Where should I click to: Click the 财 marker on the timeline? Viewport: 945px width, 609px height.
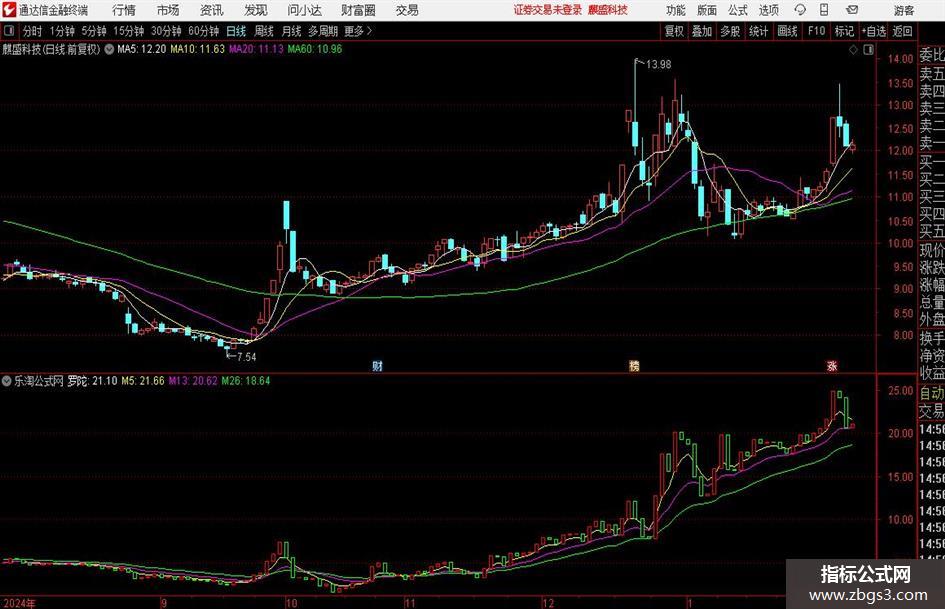coord(377,365)
